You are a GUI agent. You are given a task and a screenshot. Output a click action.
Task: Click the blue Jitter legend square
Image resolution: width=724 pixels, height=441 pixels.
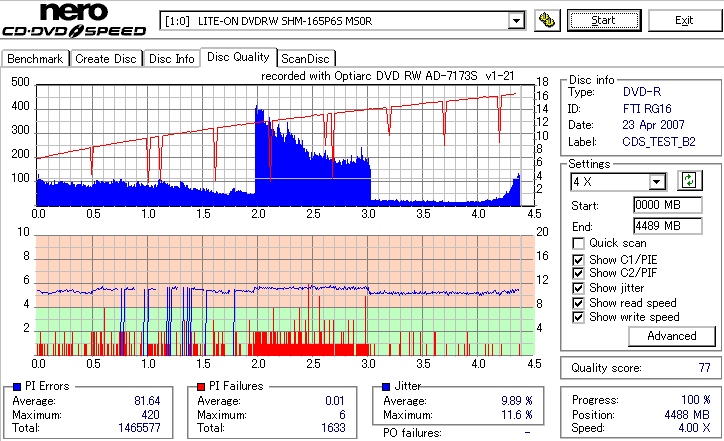pos(386,387)
